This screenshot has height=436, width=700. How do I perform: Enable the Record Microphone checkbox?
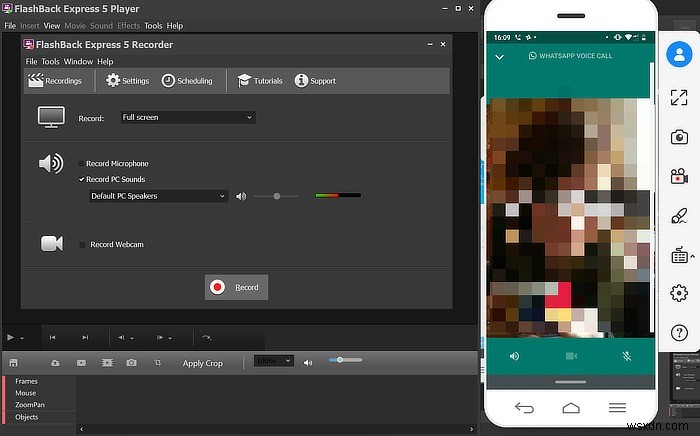click(81, 164)
